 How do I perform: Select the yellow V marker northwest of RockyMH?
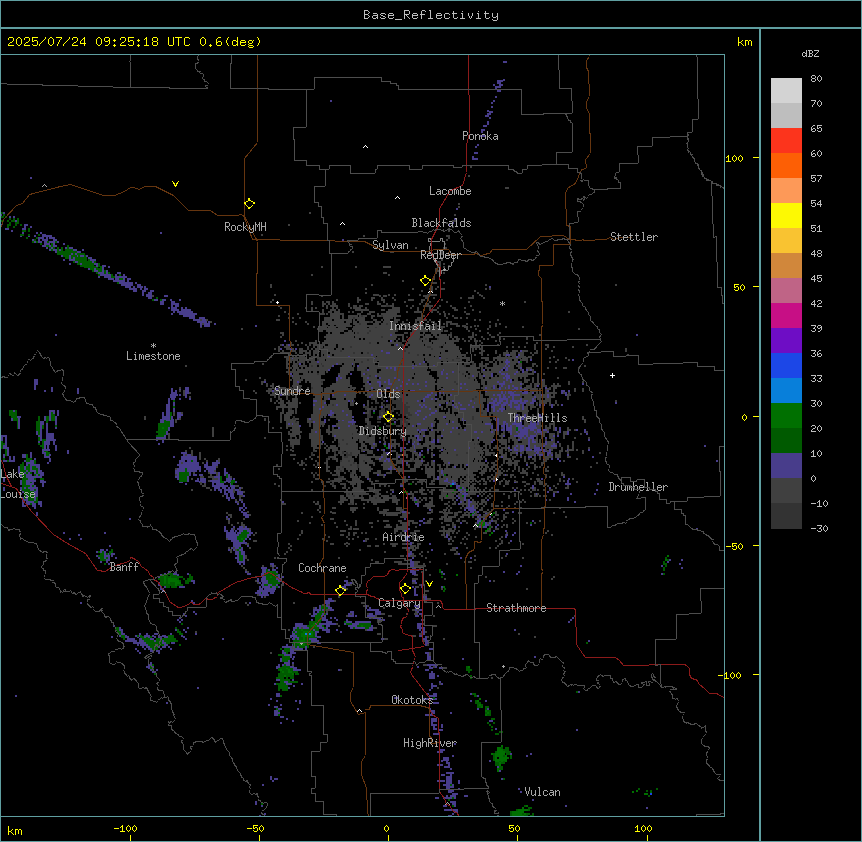[175, 184]
